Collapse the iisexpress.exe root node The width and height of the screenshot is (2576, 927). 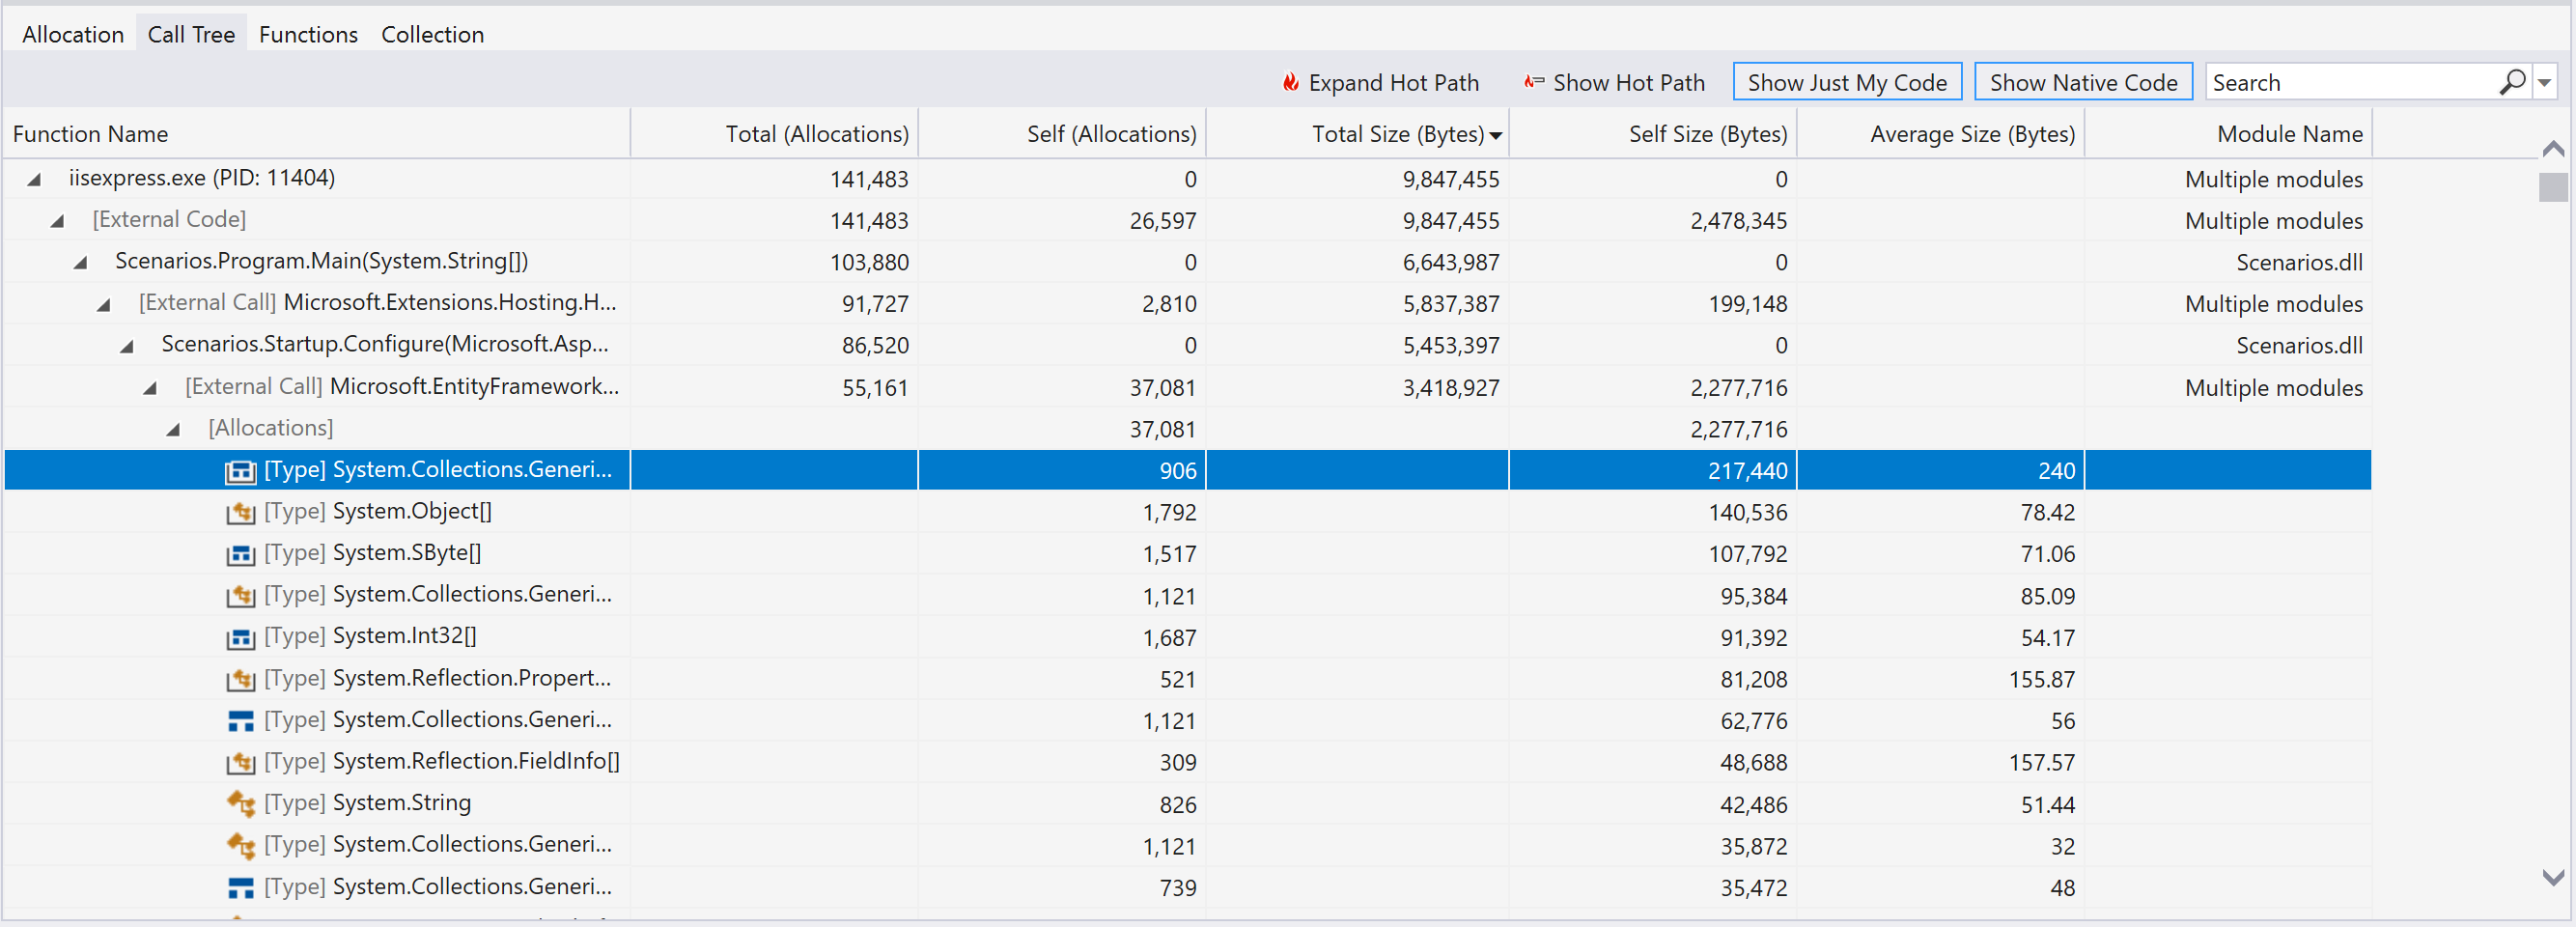34,180
